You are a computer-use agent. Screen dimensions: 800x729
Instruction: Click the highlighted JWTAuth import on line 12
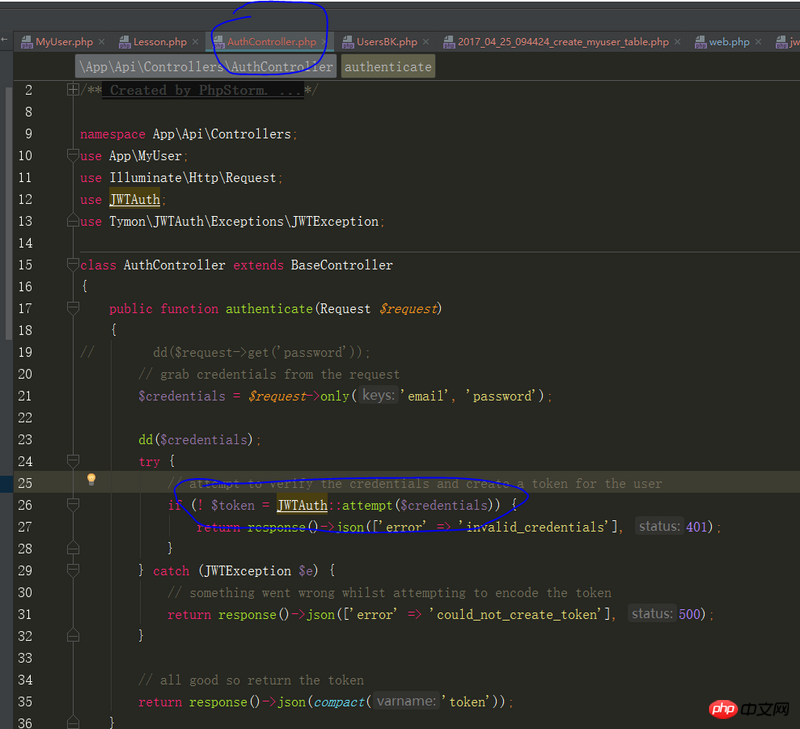click(135, 199)
